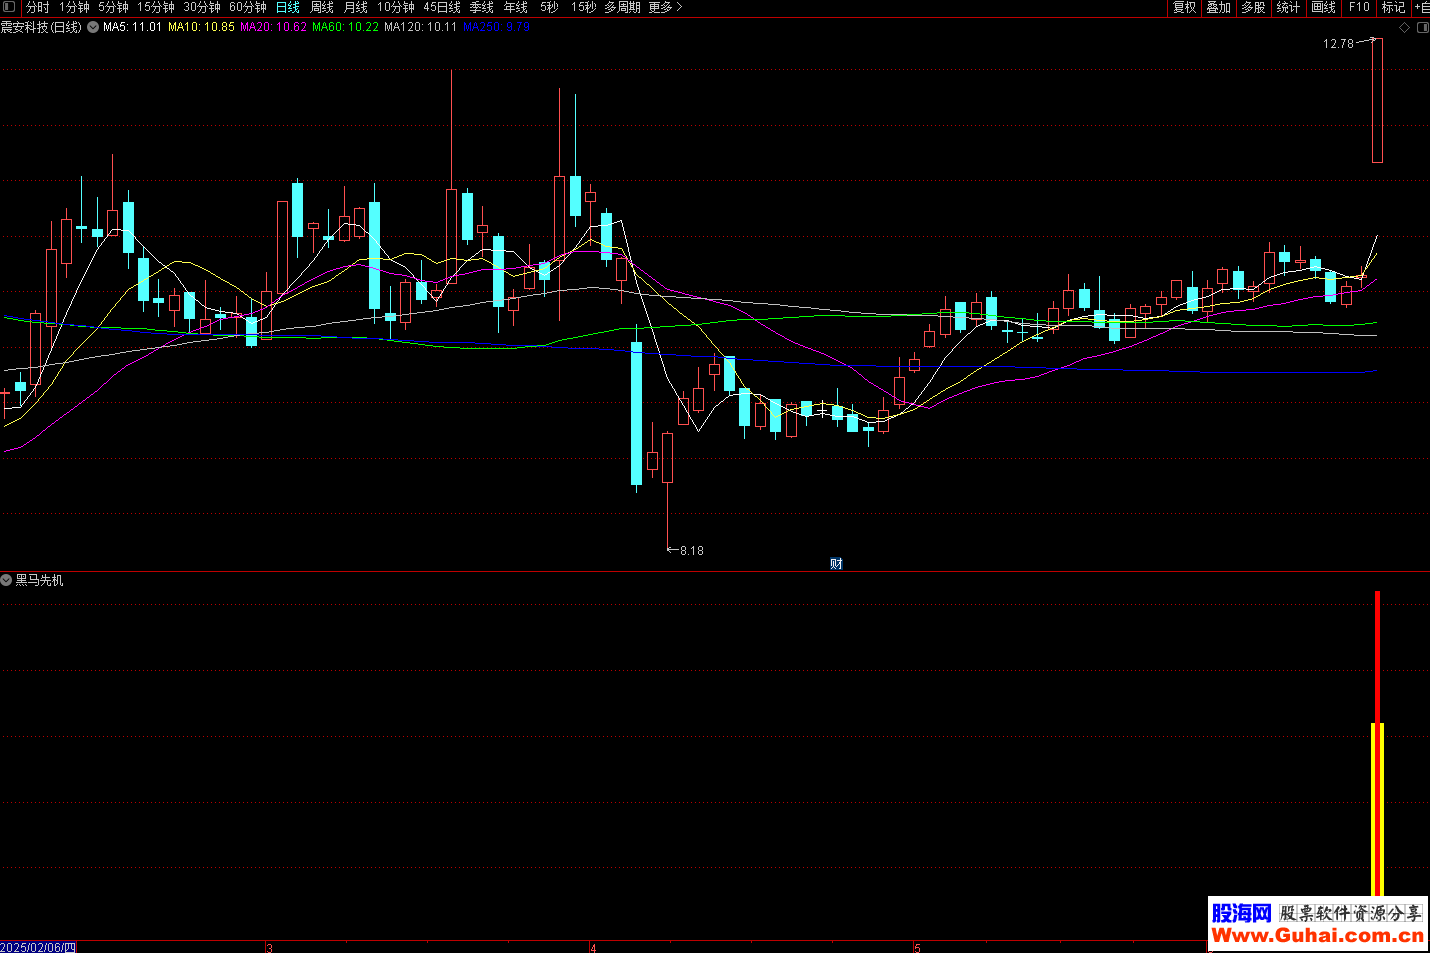Click the 叠加 overlay button
The image size is (1430, 953).
click(x=1219, y=7)
